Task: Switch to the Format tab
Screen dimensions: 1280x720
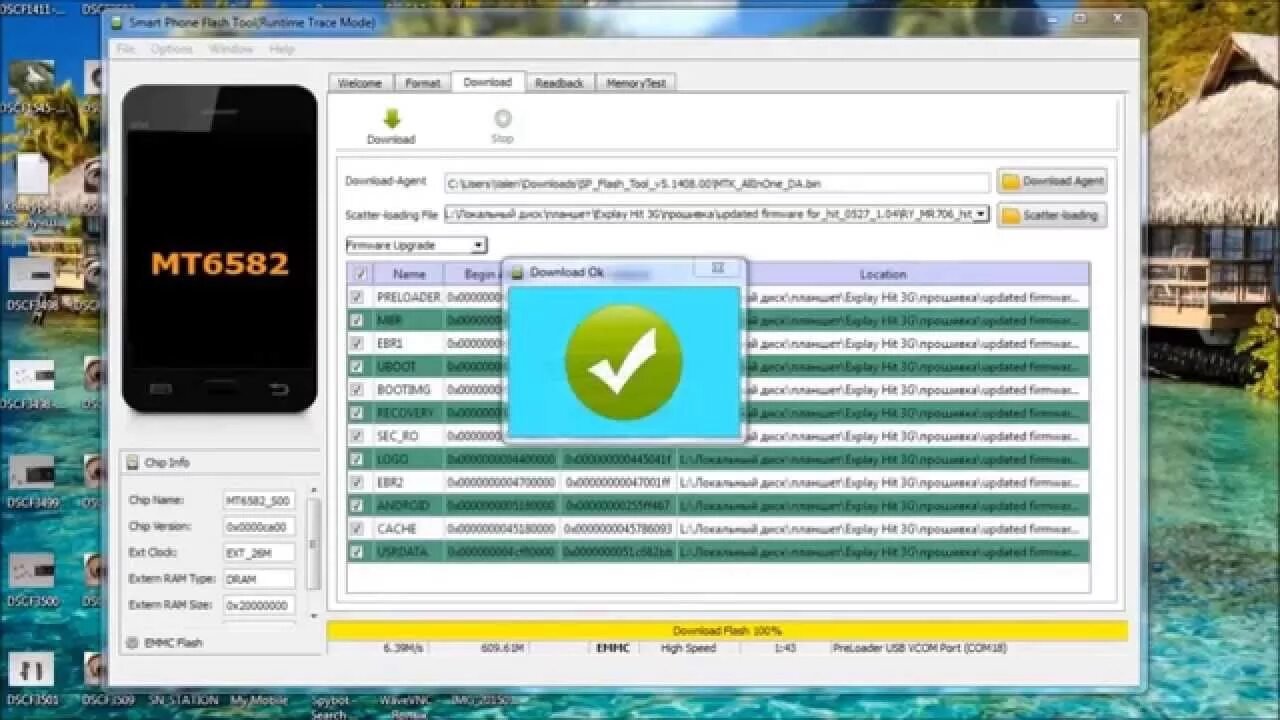Action: (422, 83)
